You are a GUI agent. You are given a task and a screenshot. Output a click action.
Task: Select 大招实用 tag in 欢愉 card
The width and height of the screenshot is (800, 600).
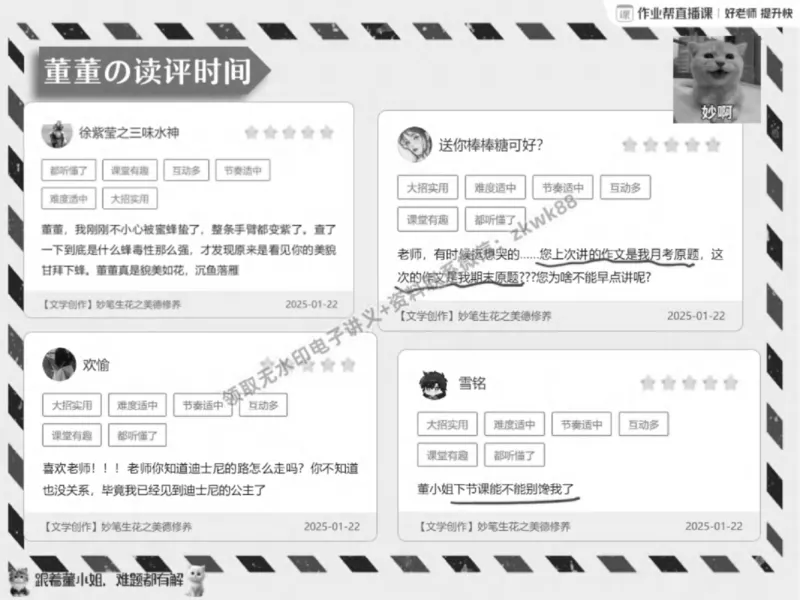72,405
